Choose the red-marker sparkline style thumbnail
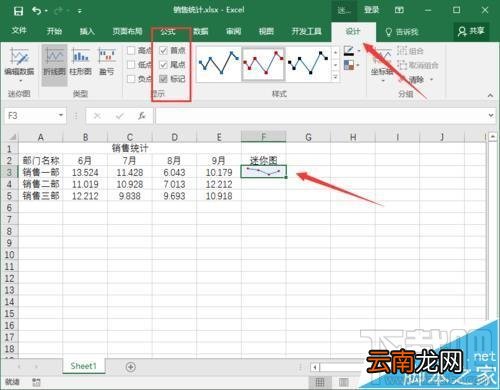500x390 pixels. (x=263, y=64)
